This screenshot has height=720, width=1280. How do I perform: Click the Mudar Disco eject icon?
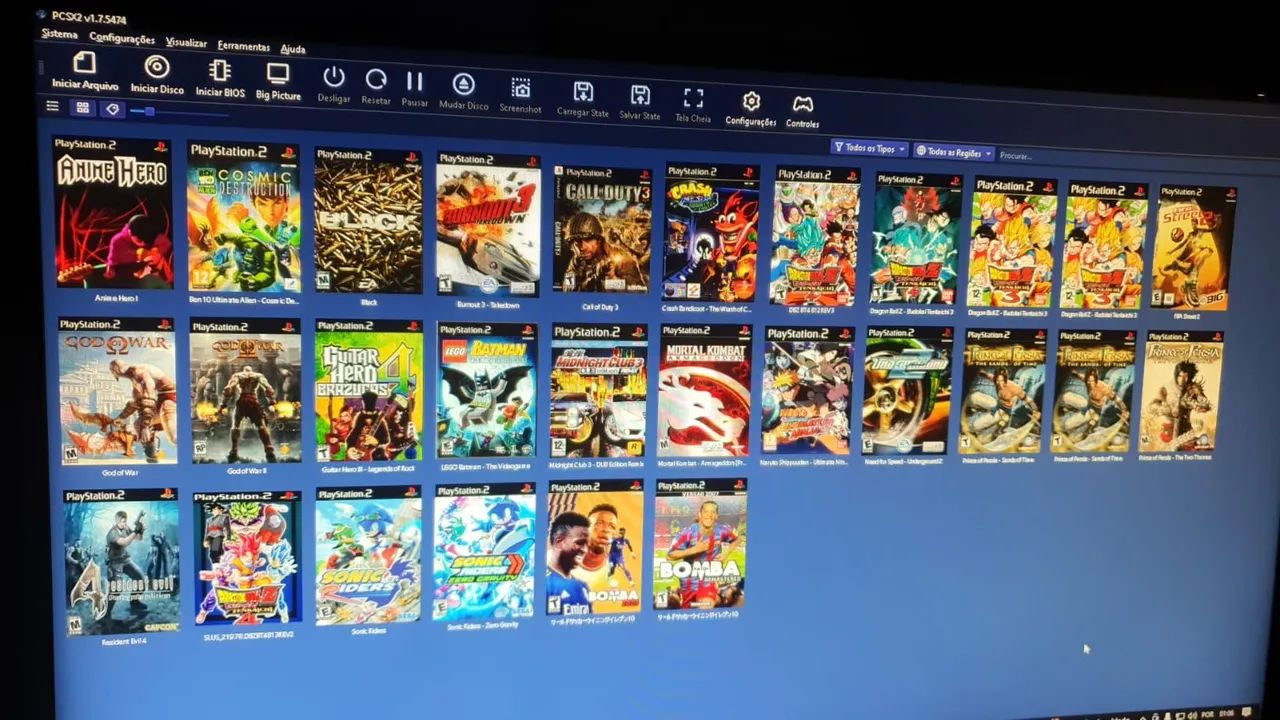463,84
